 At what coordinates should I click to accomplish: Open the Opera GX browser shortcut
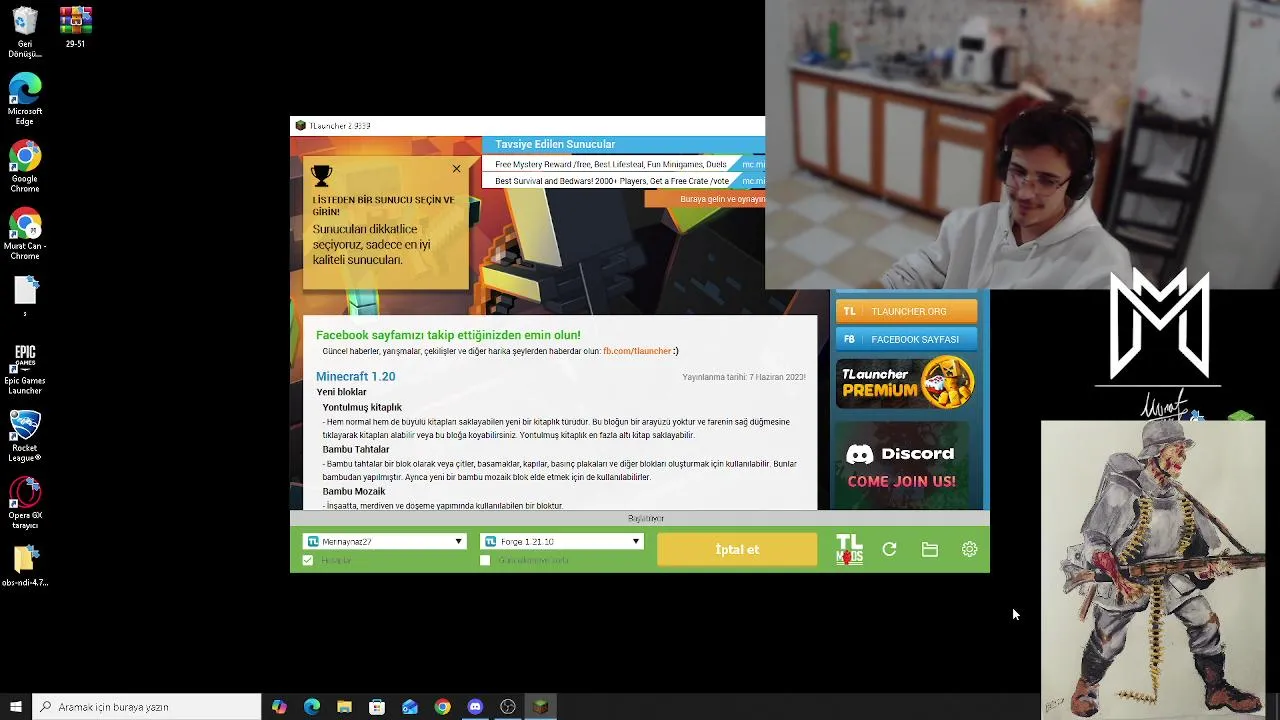coord(25,503)
